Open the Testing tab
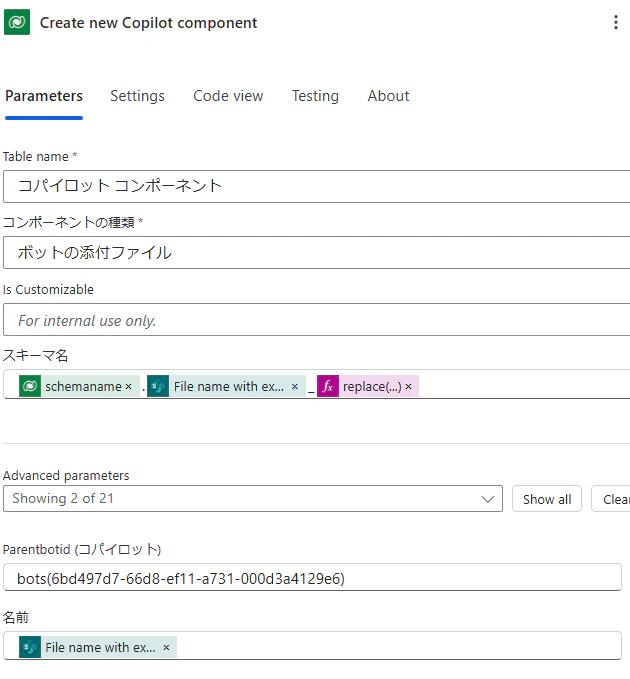Screen dimensions: 630x679 315,96
